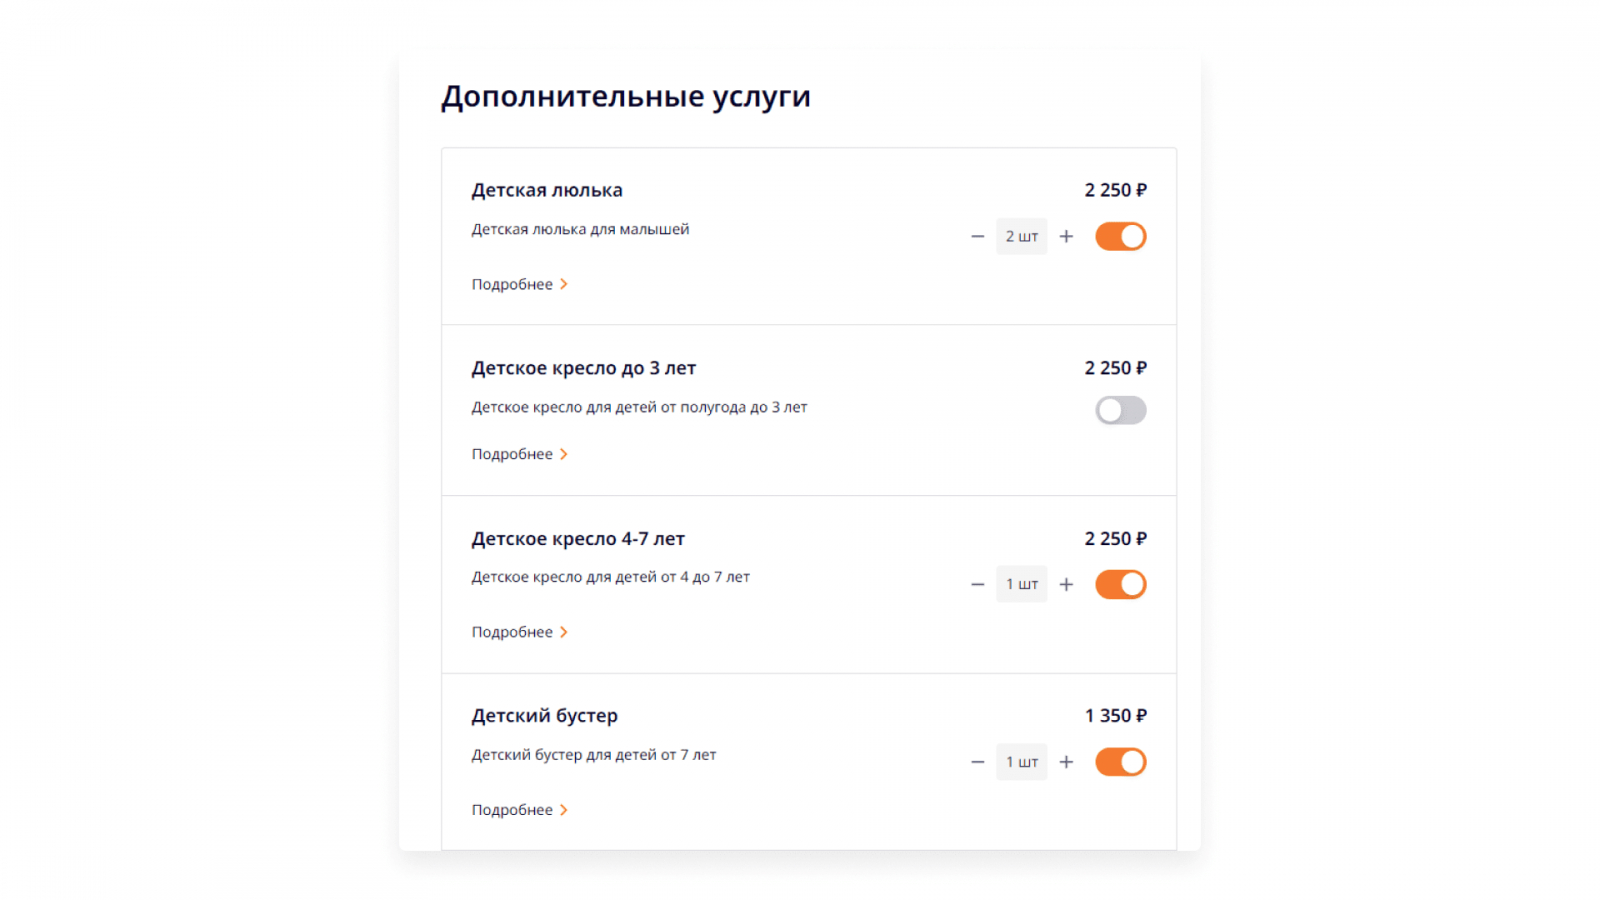The width and height of the screenshot is (1600, 900).
Task: Click the Детский бустер 1 350 ₽ price
Action: click(1115, 716)
